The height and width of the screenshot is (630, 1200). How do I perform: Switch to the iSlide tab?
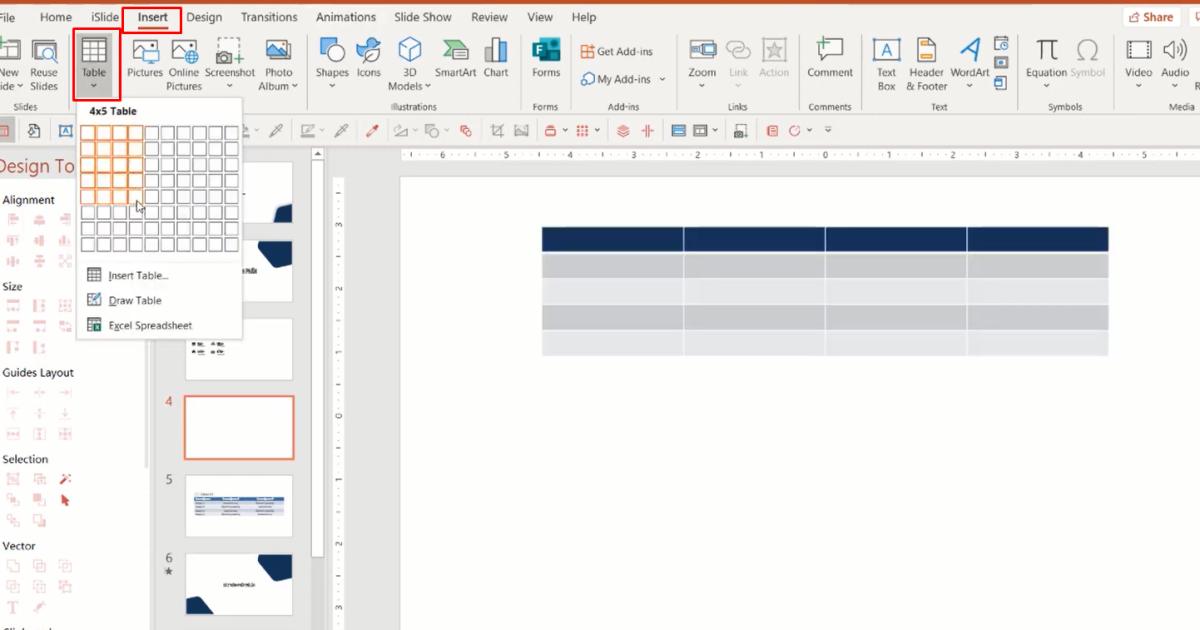pos(104,17)
